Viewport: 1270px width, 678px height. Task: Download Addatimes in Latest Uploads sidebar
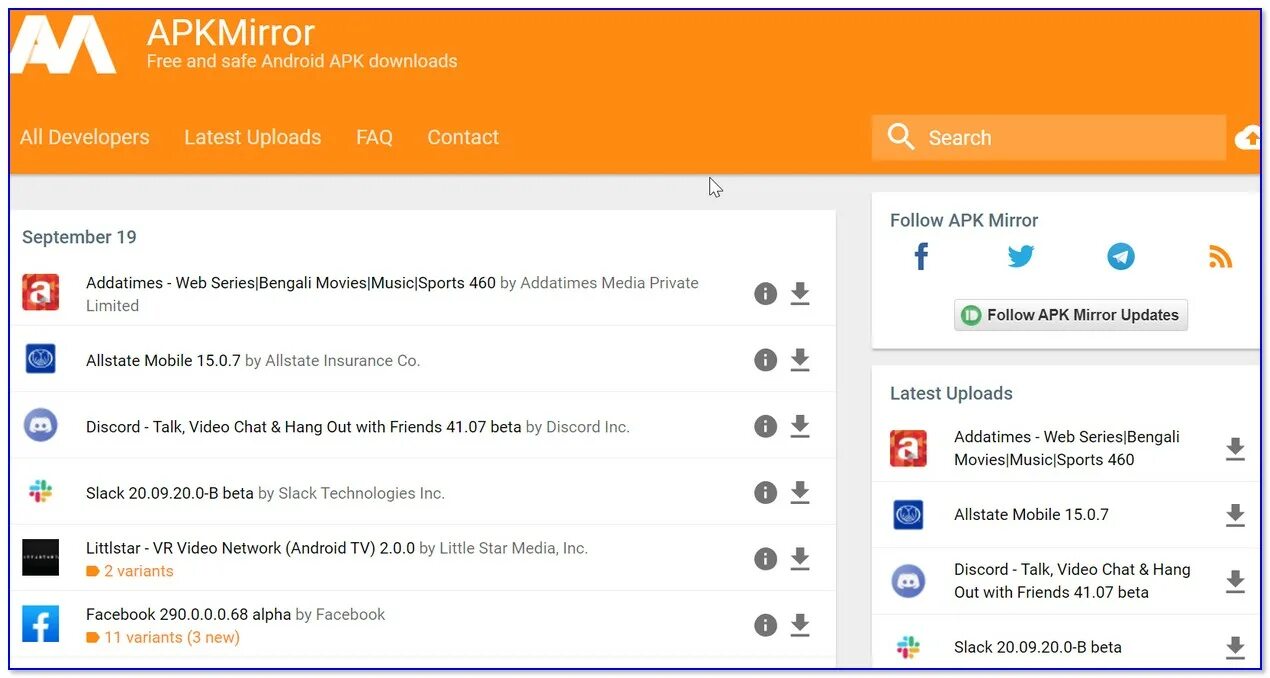pyautogui.click(x=1235, y=449)
